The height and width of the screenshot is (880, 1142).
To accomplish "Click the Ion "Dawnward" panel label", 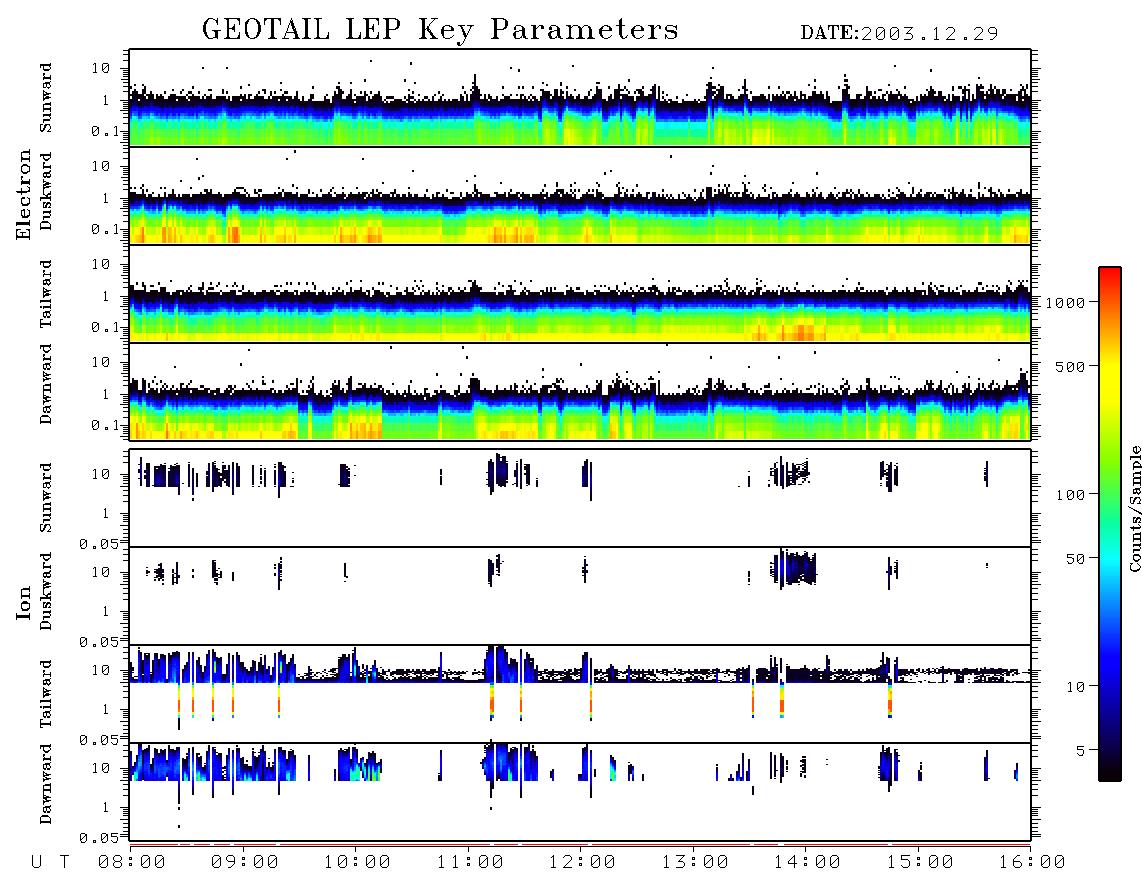I will click(46, 783).
